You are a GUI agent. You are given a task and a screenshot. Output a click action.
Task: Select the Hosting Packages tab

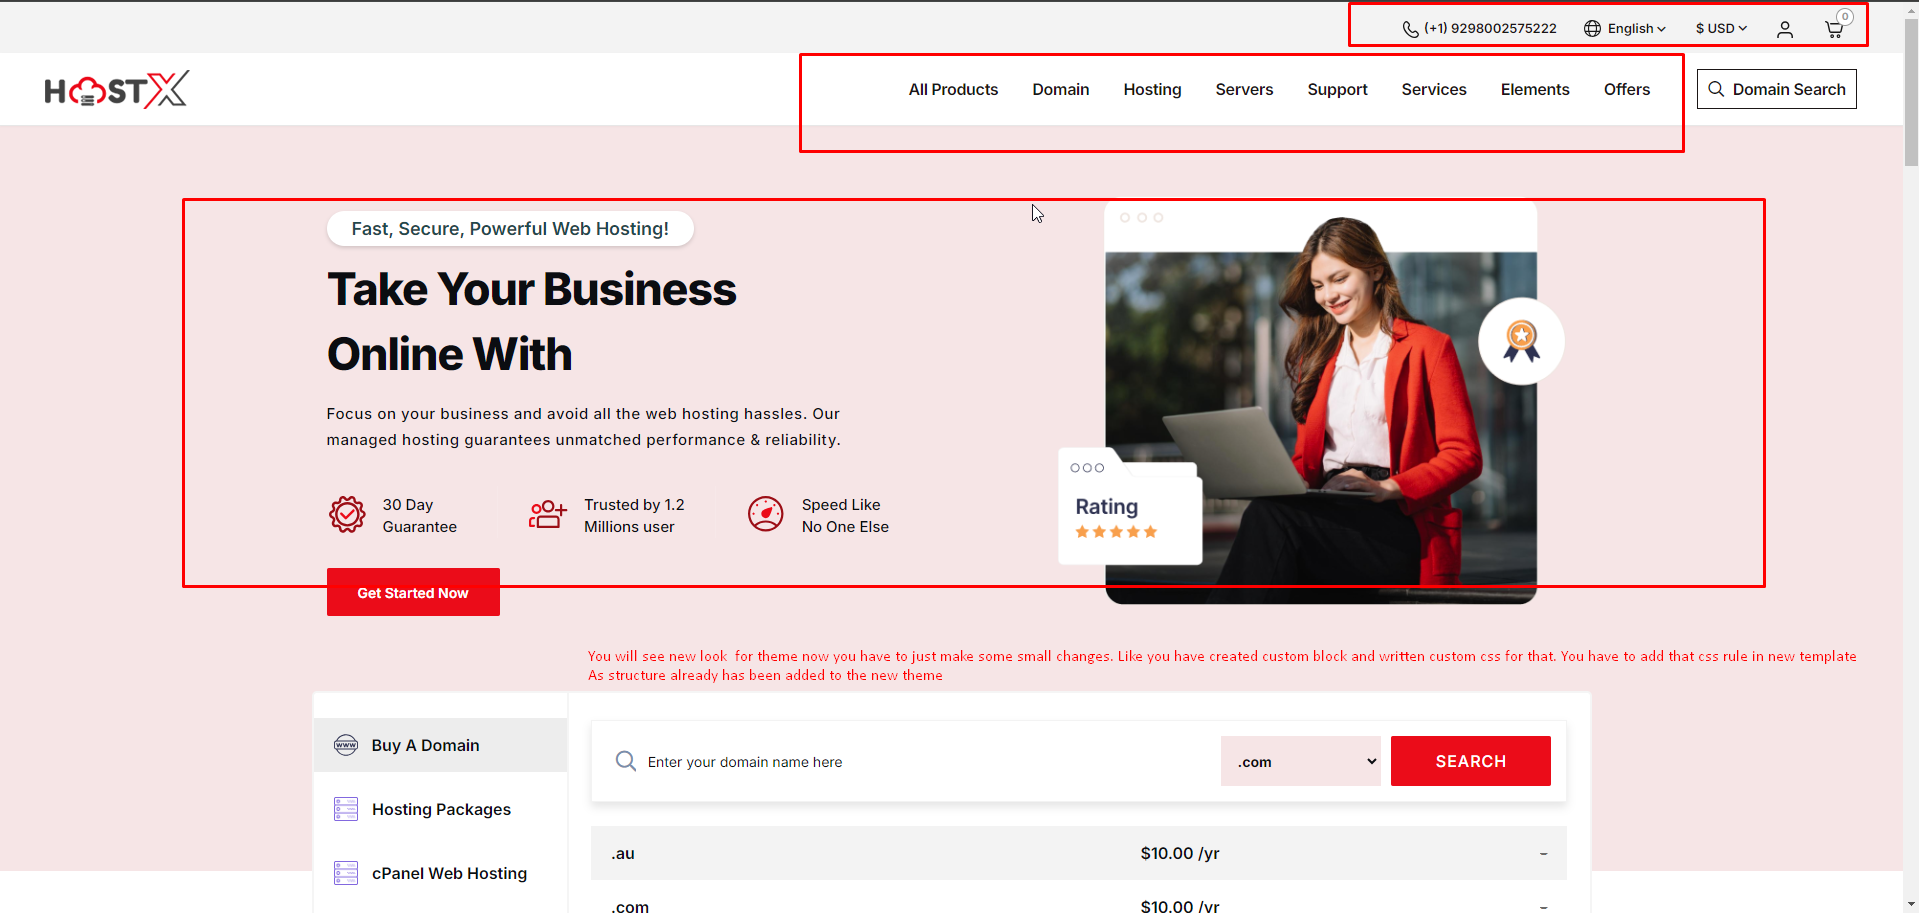pos(440,810)
